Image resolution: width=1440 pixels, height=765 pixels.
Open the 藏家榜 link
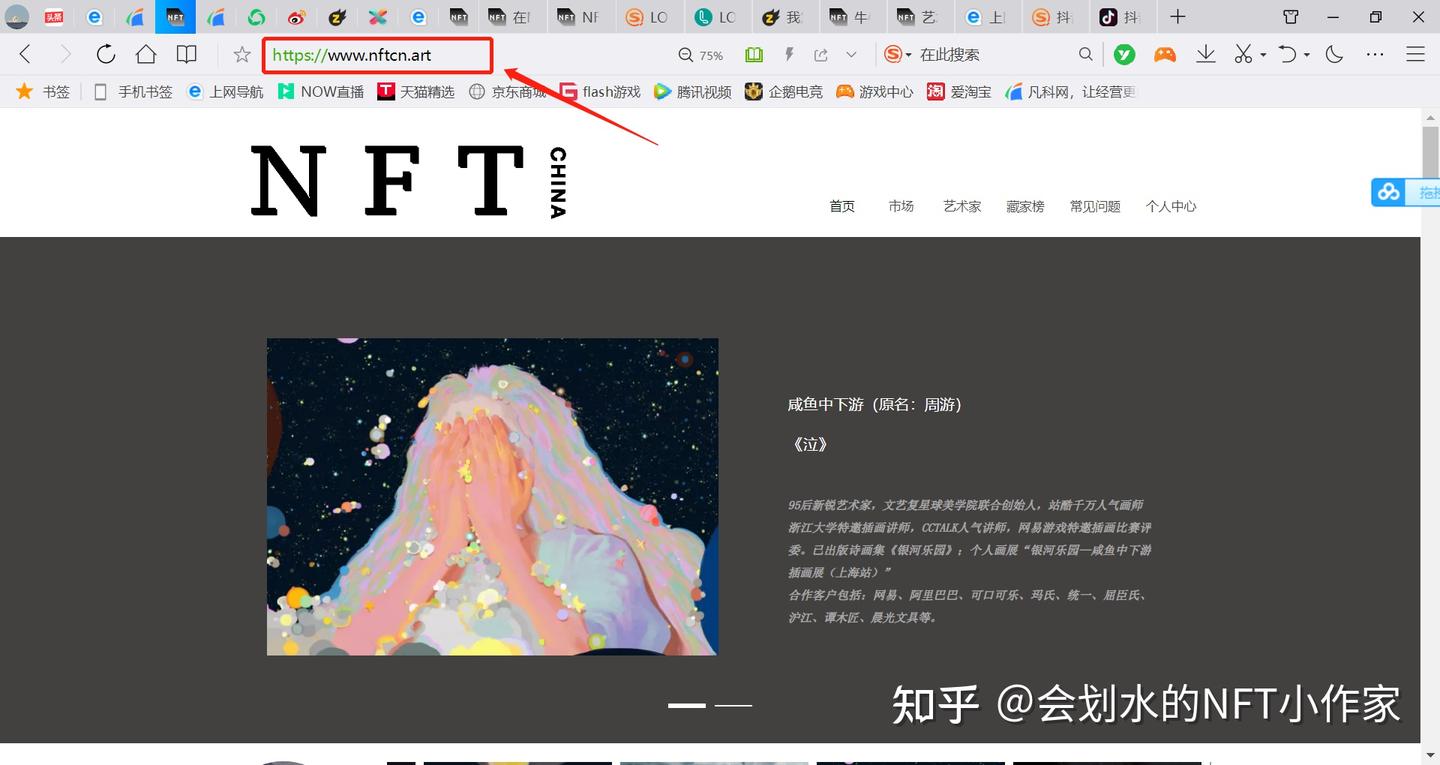[1025, 206]
